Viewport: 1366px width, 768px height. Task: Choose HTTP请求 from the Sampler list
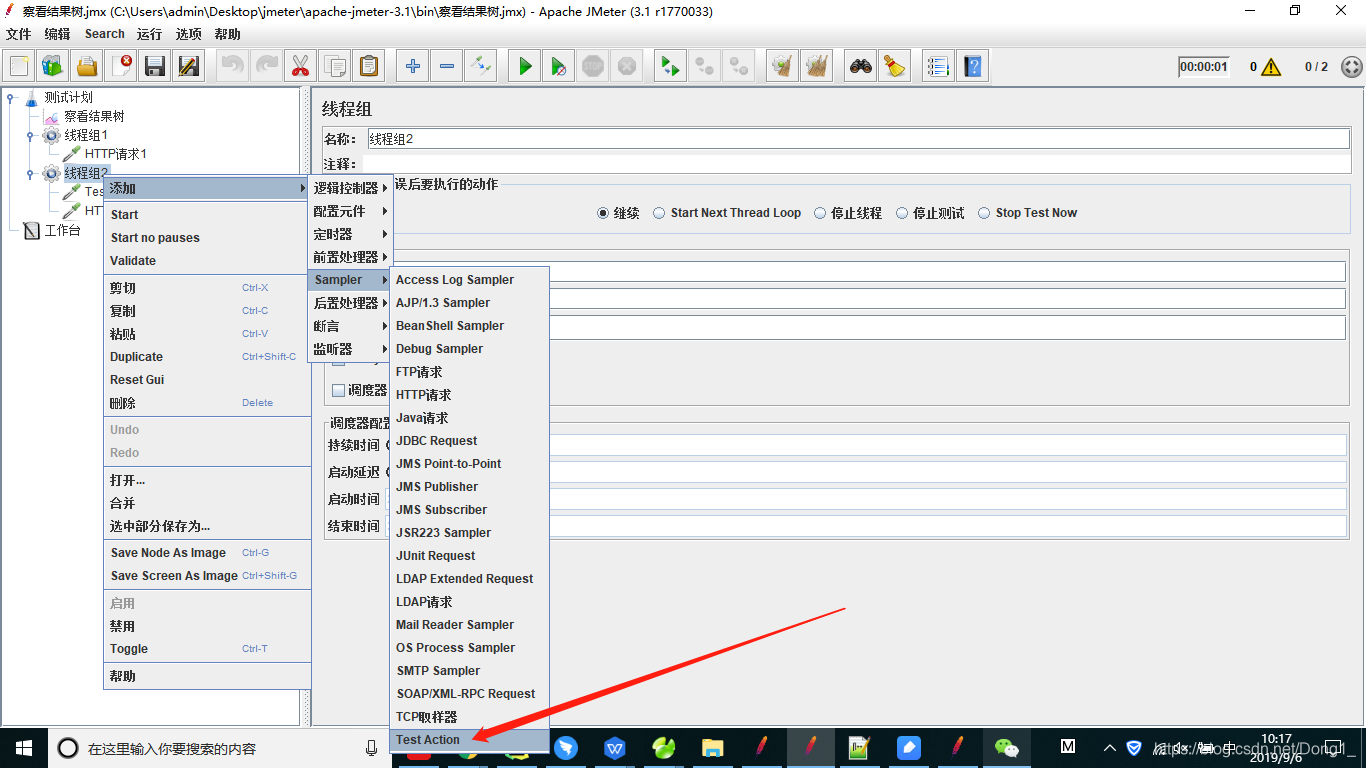[x=469, y=395]
